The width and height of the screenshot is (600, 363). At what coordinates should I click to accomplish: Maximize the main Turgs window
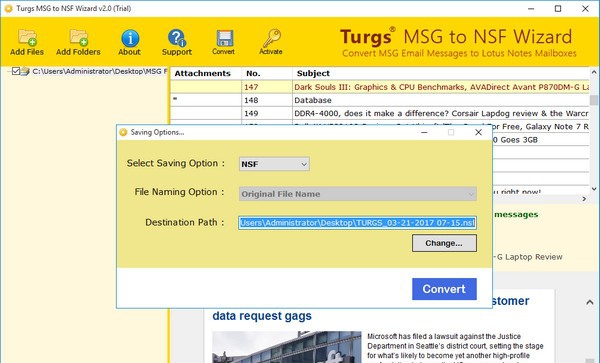coord(558,8)
